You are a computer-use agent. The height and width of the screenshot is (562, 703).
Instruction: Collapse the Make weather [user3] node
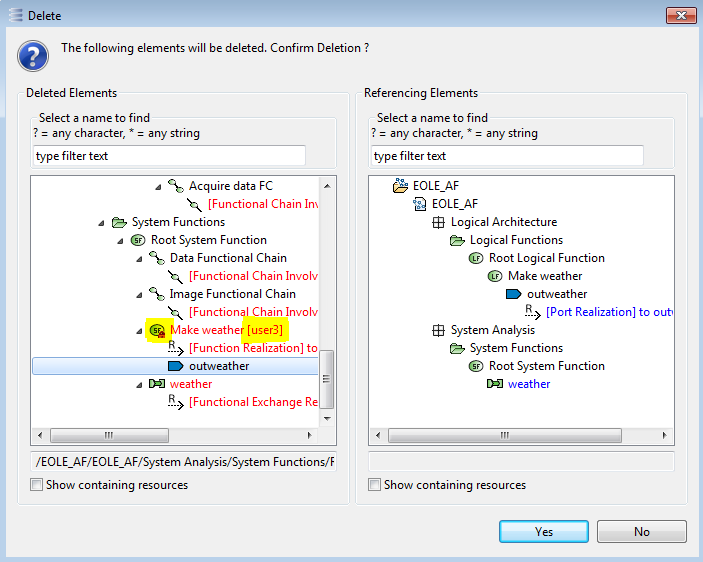139,330
